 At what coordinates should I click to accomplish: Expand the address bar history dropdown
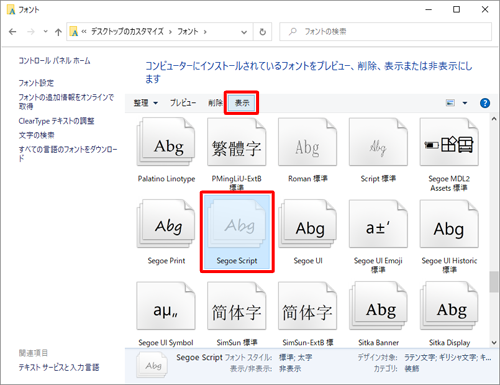244,32
